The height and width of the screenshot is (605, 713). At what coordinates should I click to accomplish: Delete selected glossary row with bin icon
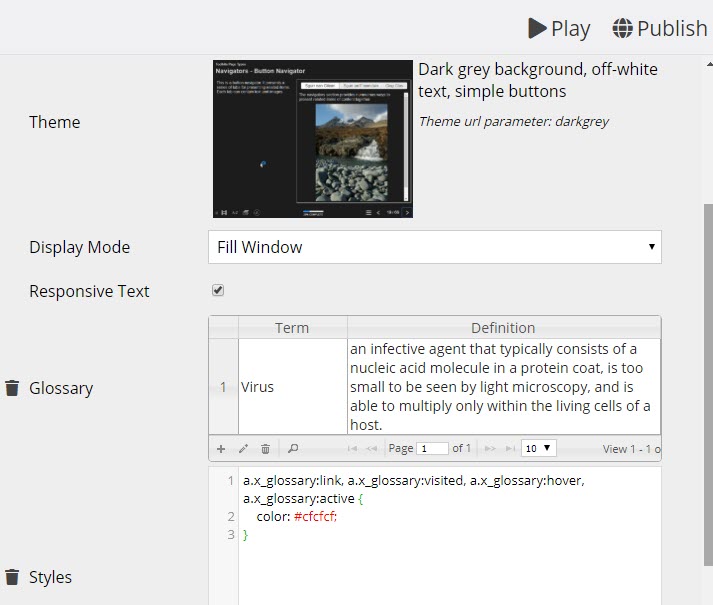click(x=266, y=449)
